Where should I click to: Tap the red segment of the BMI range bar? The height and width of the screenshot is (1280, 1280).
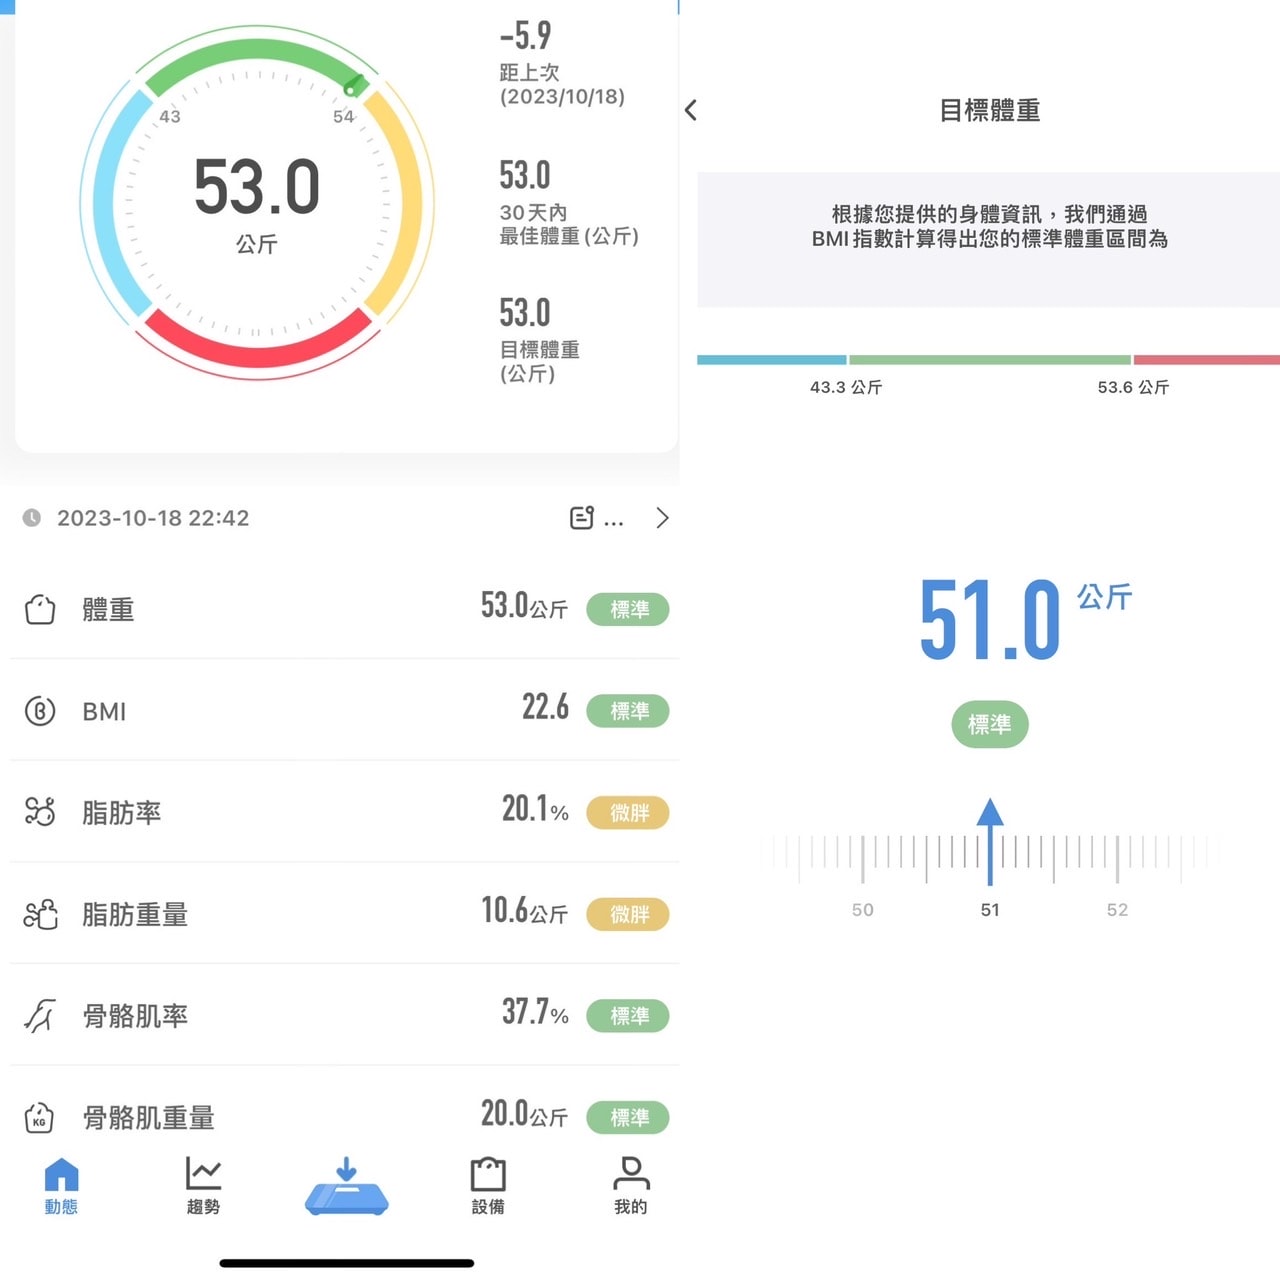coord(1207,359)
